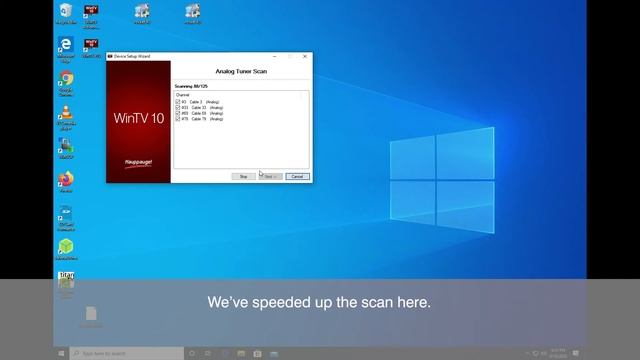Screen dimensions: 640x360
Task: Uncheck channel #79 Cable 79 checkbox
Action: tap(178, 119)
